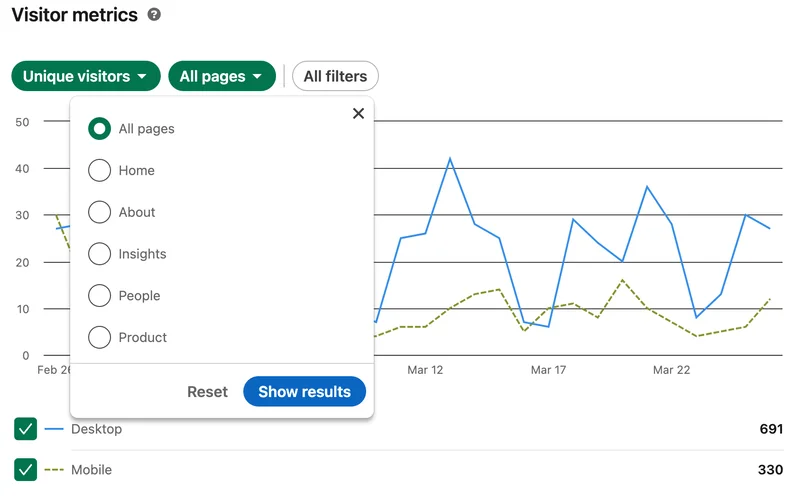Click the Mar 22 date label on axis

671,370
